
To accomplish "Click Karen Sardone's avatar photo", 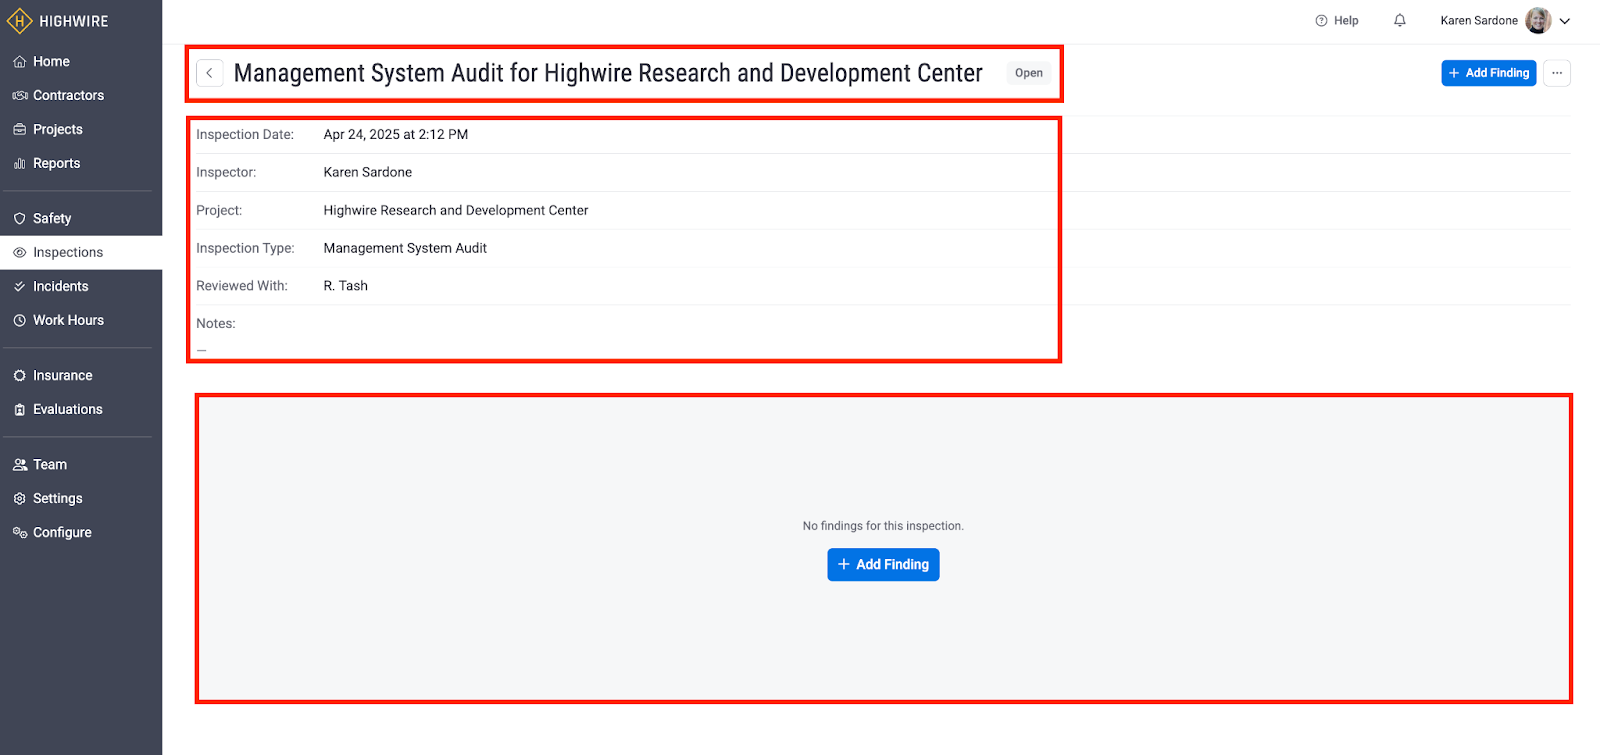I will coord(1538,21).
